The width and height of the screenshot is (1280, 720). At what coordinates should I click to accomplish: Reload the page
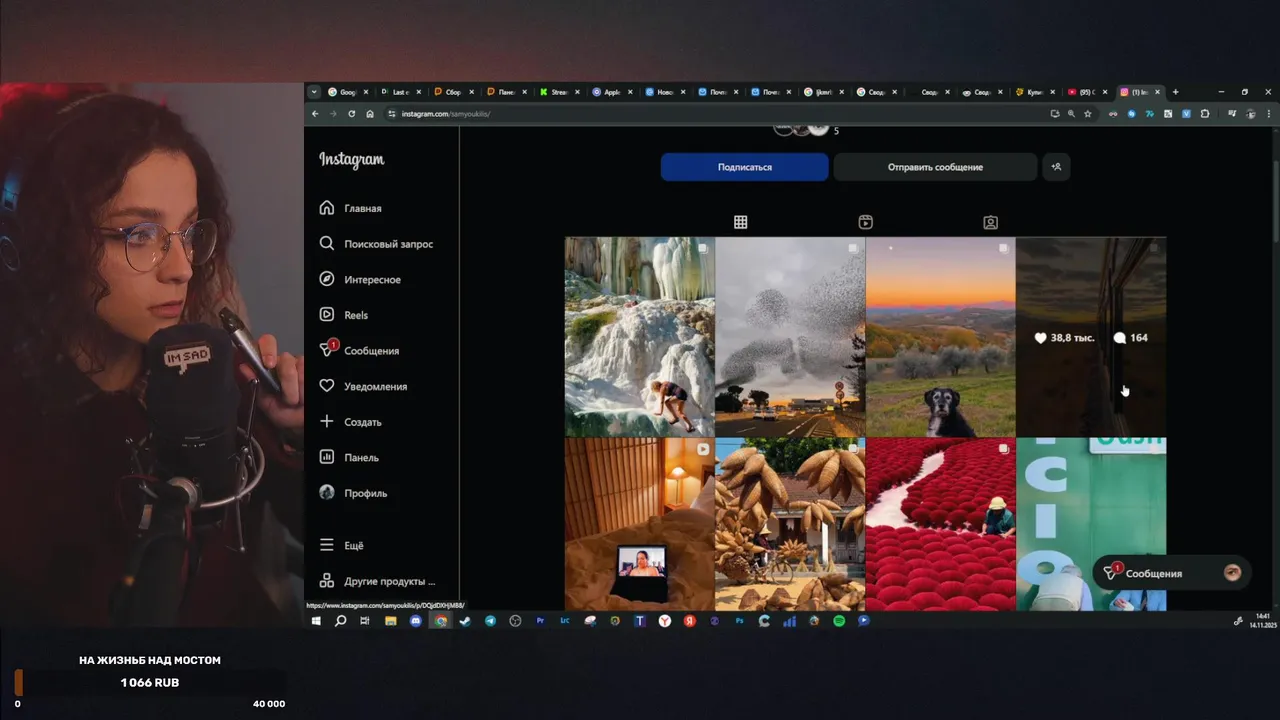(x=351, y=114)
